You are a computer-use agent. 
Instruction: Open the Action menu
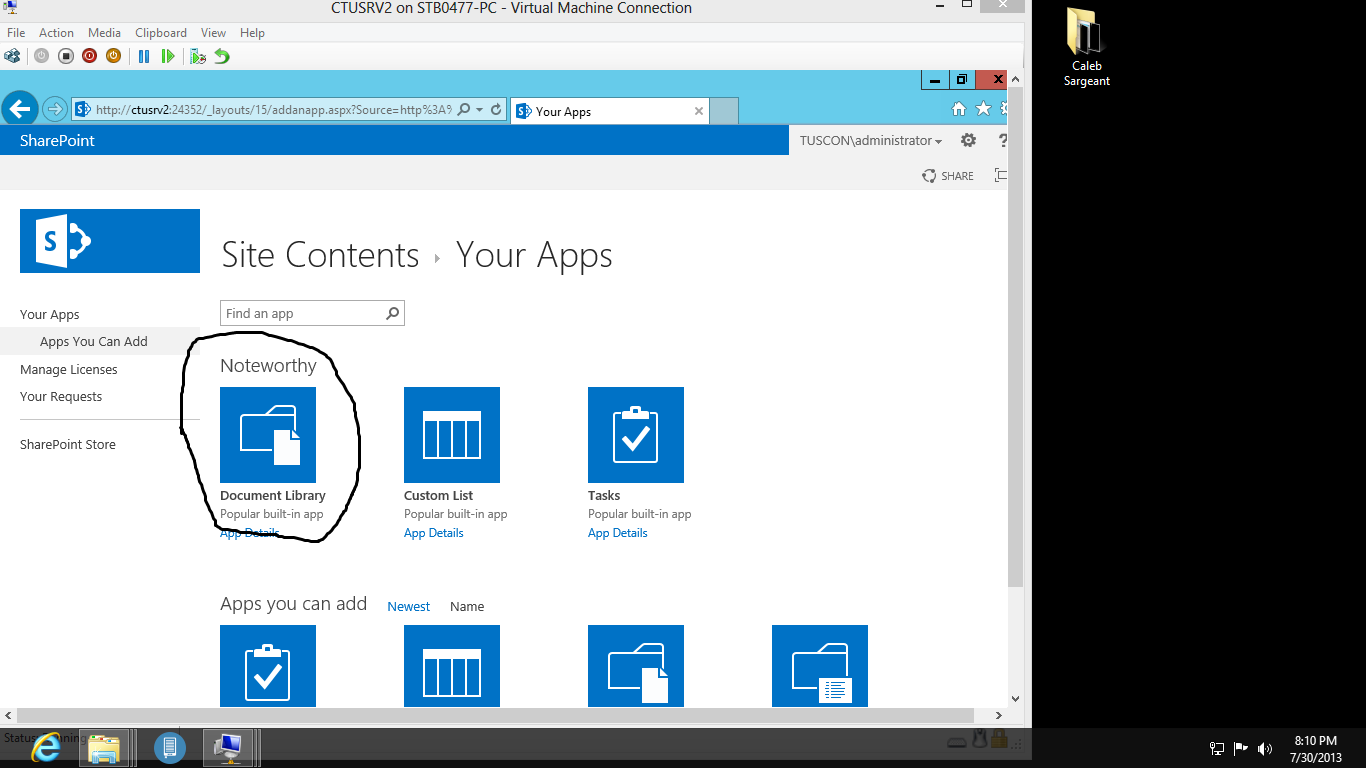click(56, 33)
